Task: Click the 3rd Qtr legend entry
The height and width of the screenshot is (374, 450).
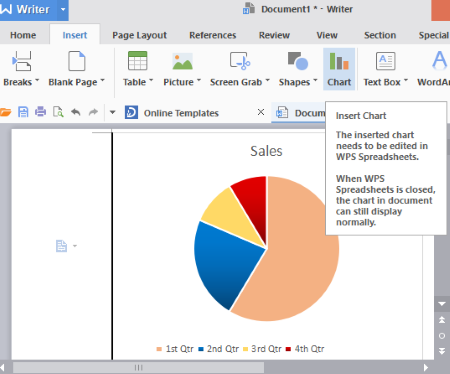Action: pyautogui.click(x=262, y=349)
